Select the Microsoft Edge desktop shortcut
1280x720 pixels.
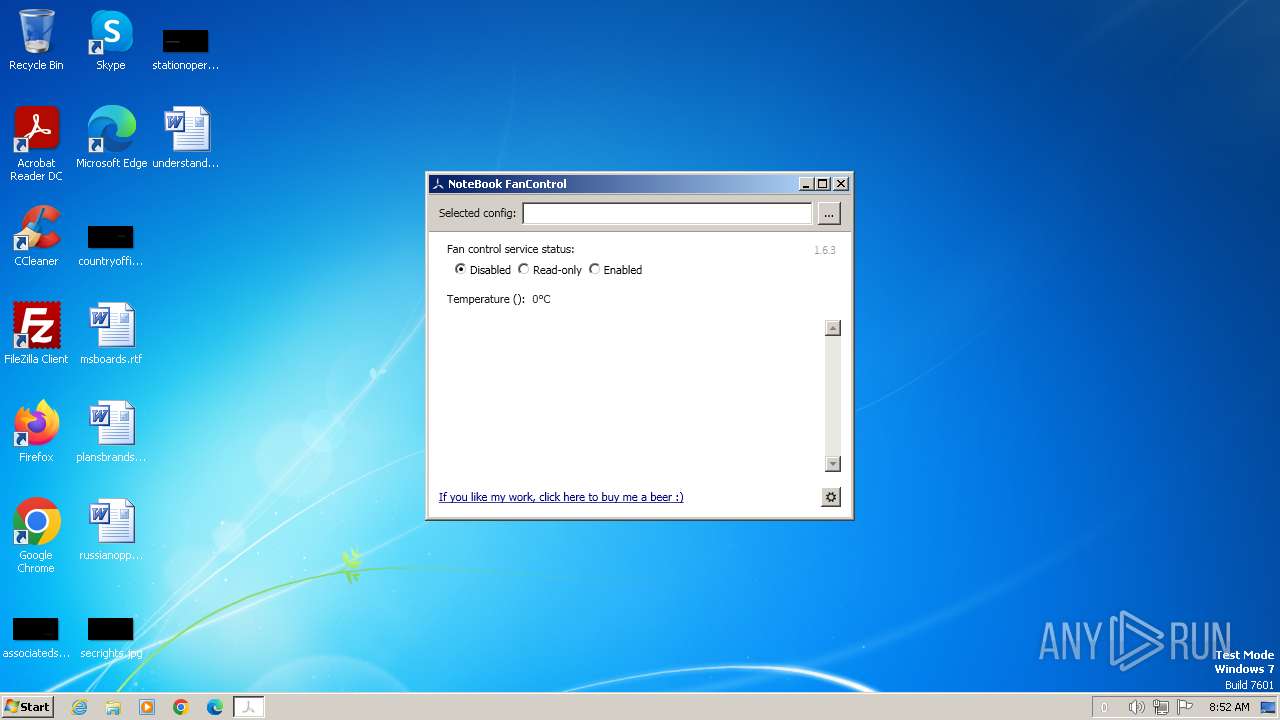(111, 138)
